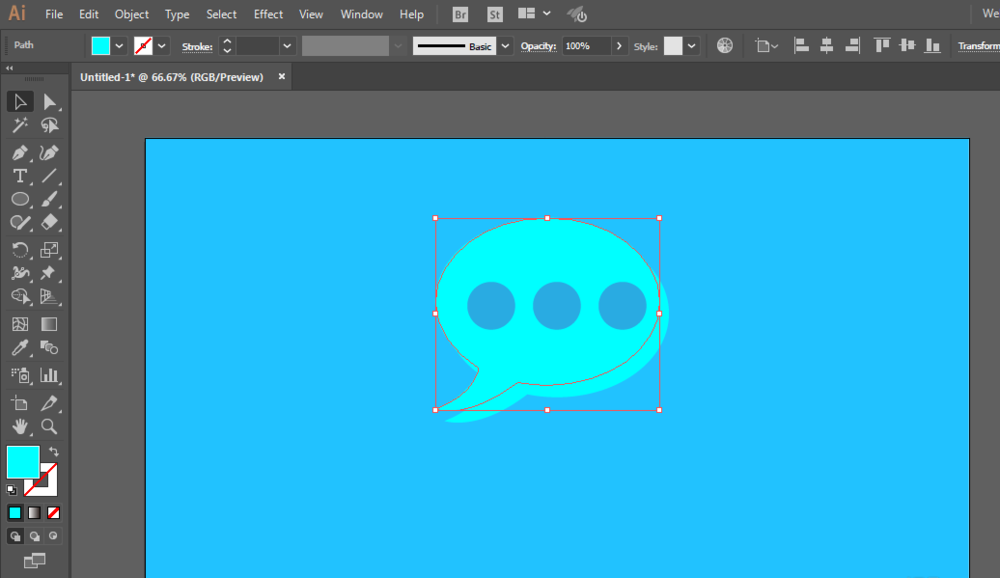Viewport: 1000px width, 578px height.
Task: Toggle the None fill mode swatch
Action: (x=54, y=513)
